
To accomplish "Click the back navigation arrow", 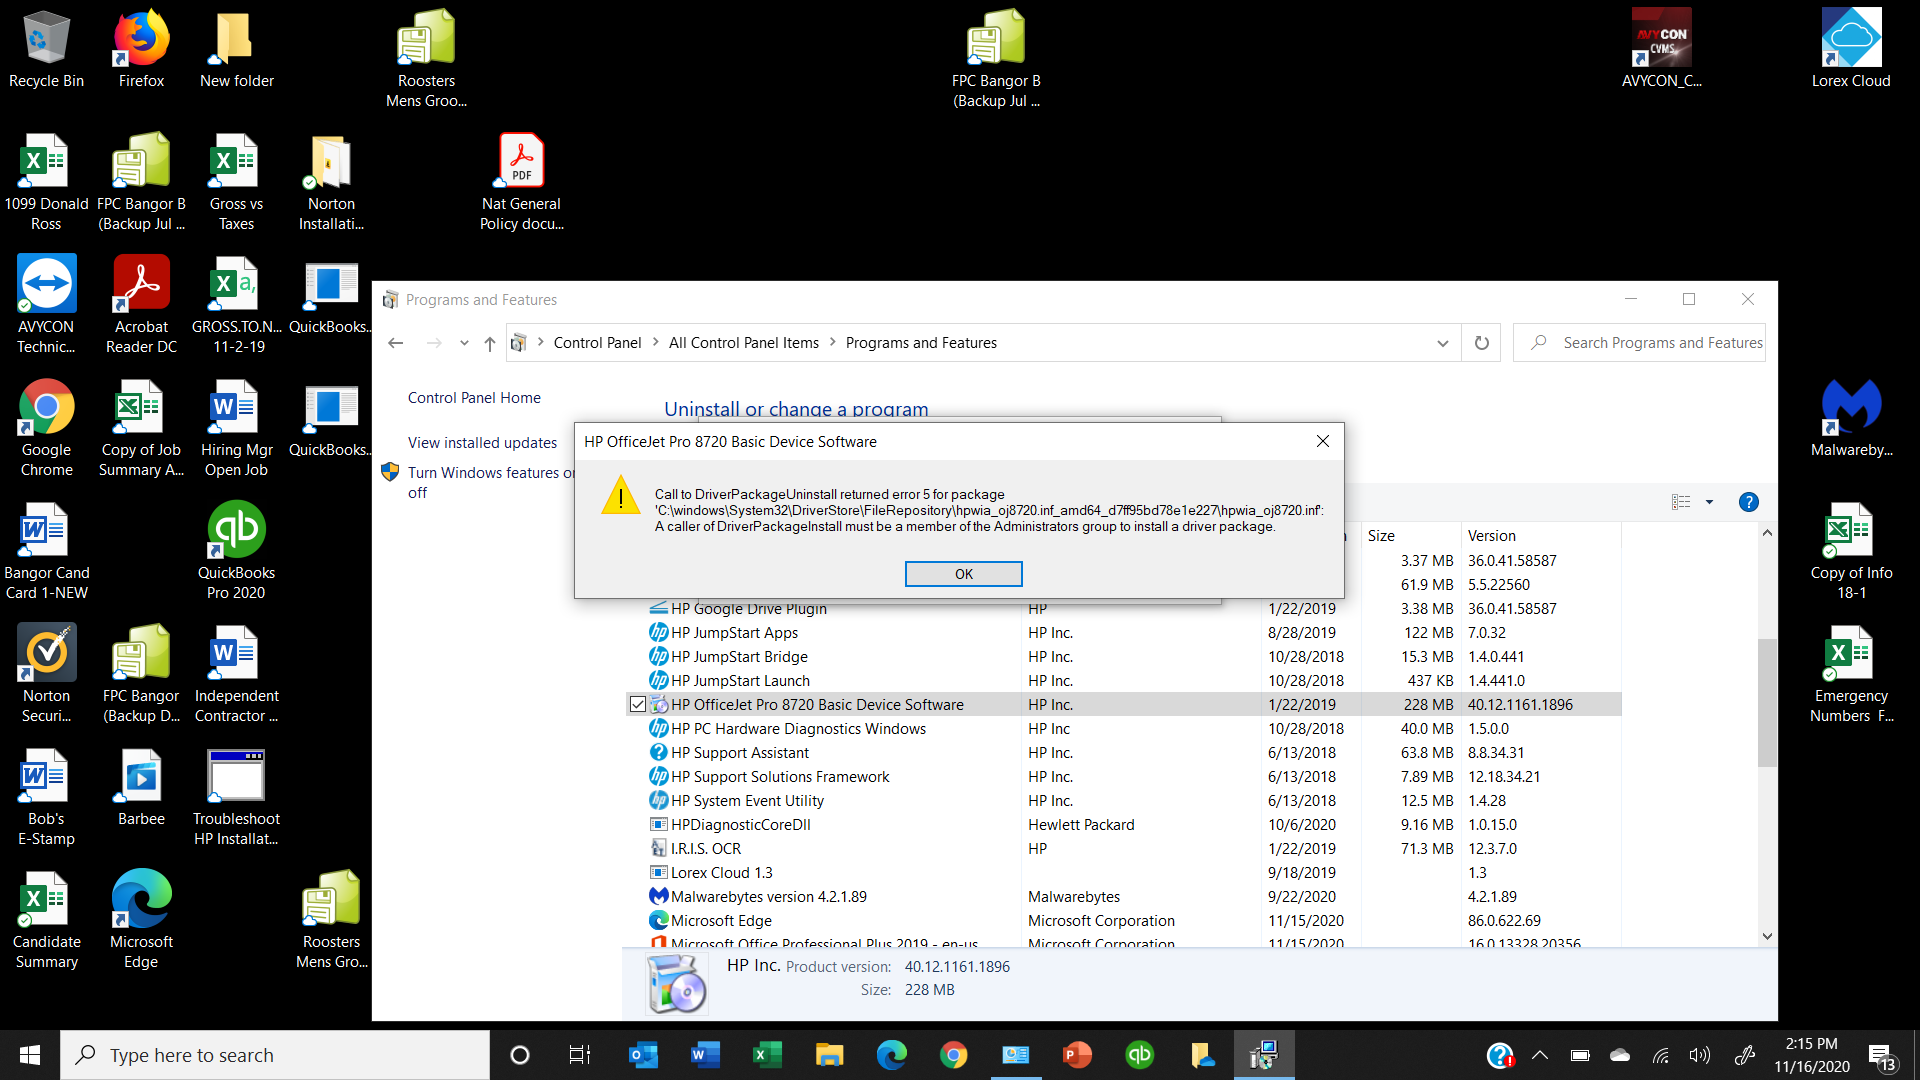I will coord(396,343).
